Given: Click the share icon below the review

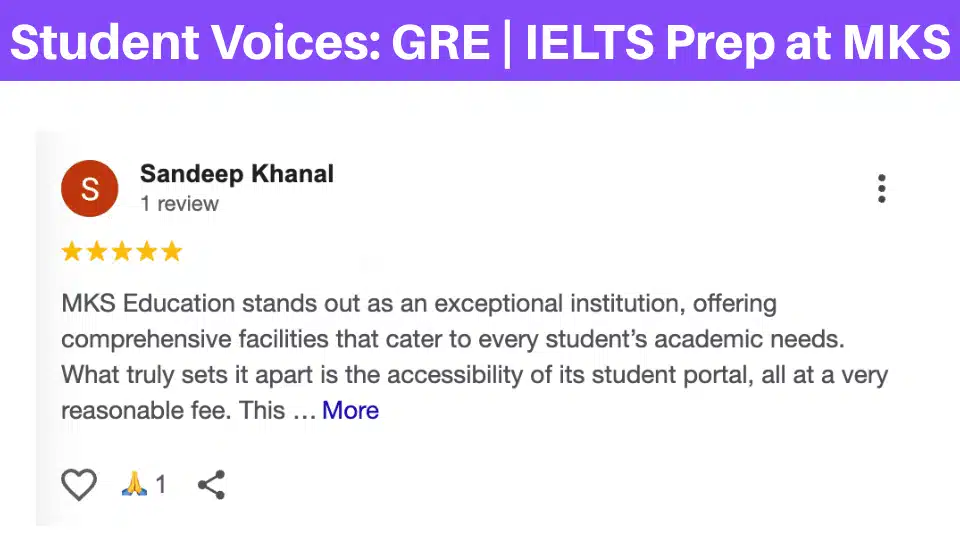Looking at the screenshot, I should [x=211, y=485].
